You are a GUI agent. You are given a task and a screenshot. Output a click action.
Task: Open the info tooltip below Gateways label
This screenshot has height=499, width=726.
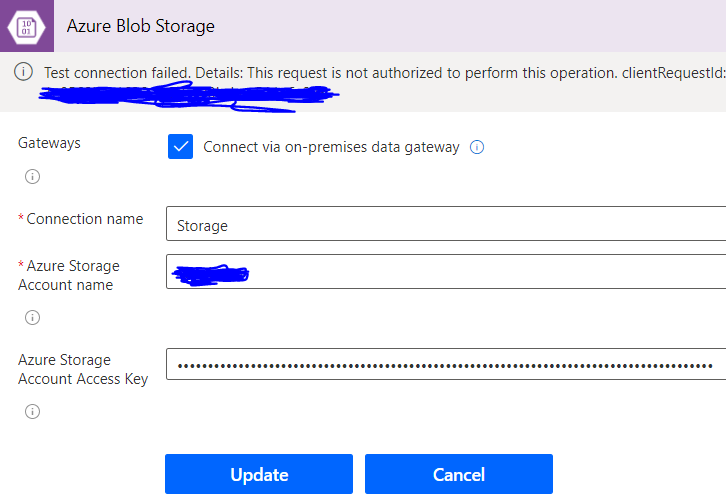click(x=32, y=177)
